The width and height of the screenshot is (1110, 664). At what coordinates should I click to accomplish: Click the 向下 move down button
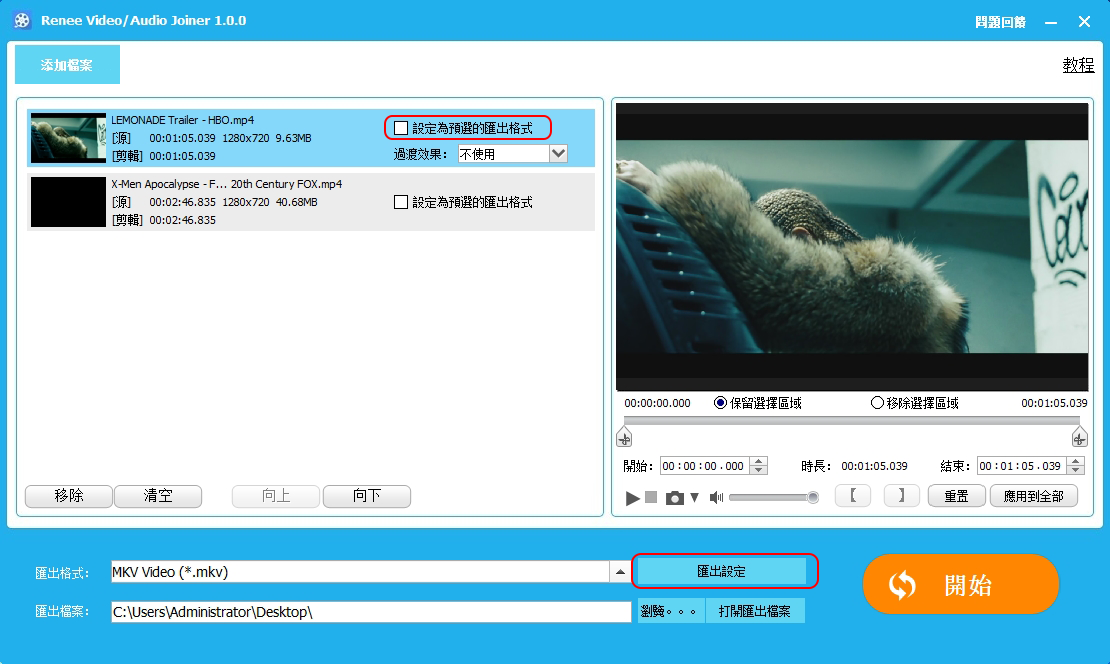coord(367,496)
